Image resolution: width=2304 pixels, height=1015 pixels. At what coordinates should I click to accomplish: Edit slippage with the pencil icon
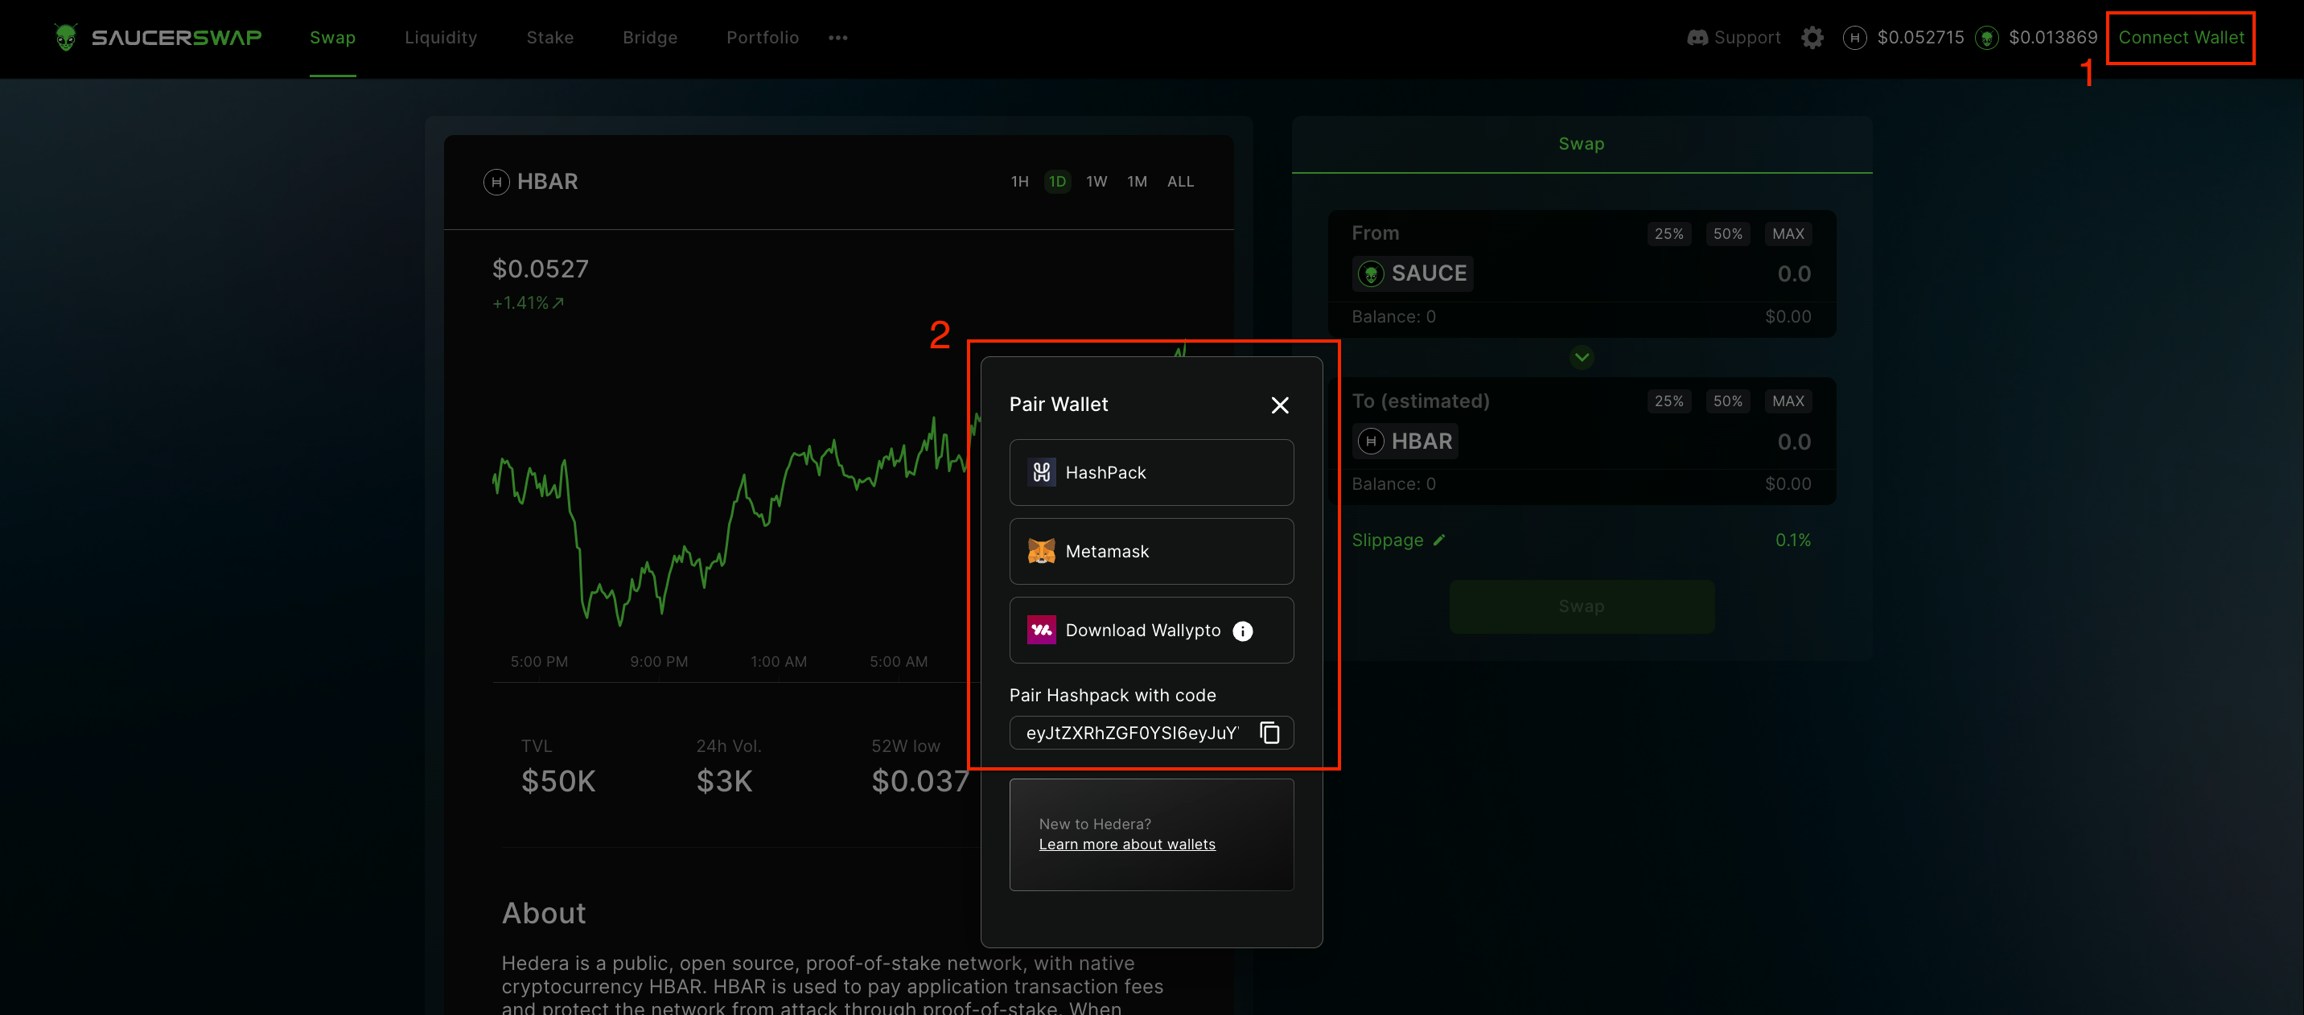pos(1439,540)
